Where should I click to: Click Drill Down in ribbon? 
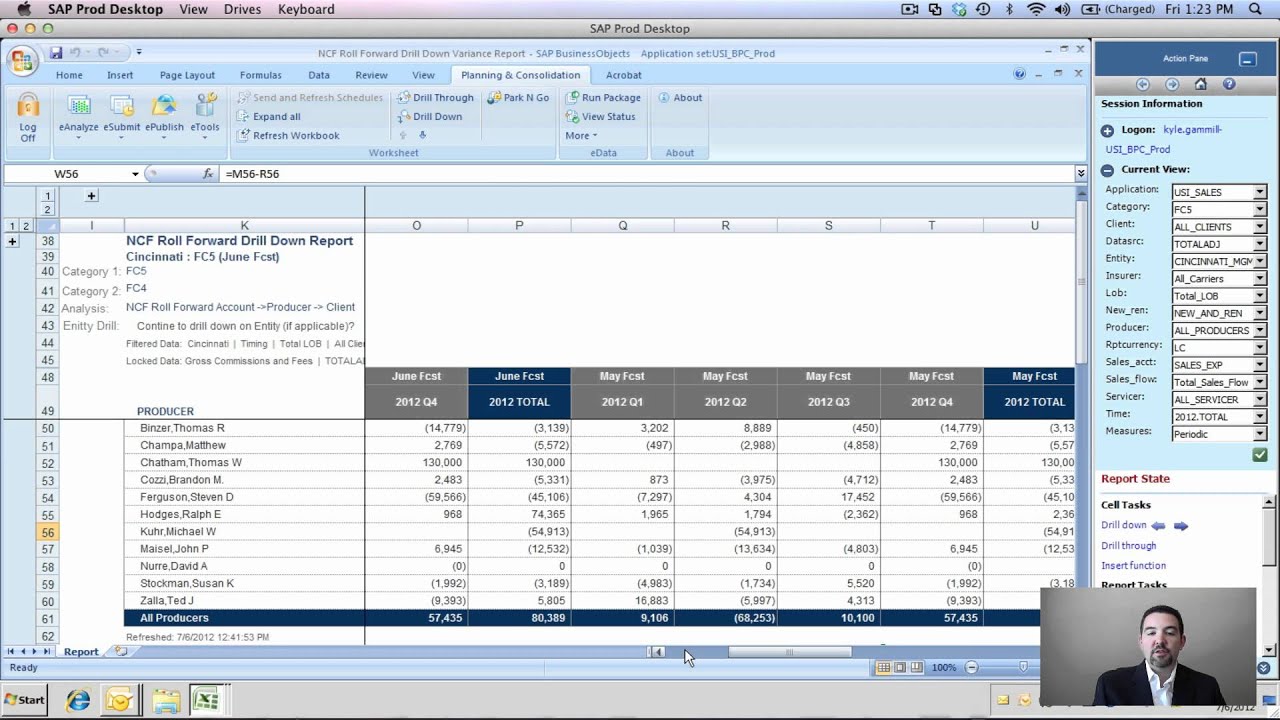coord(430,116)
